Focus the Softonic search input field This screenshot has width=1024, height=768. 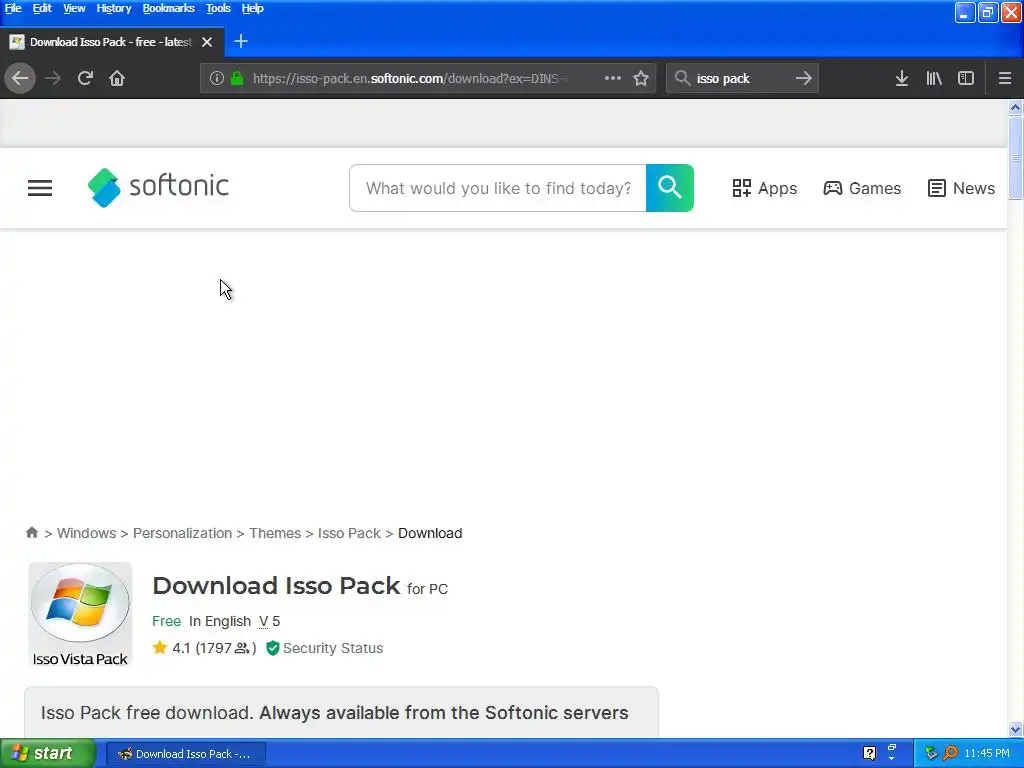498,188
